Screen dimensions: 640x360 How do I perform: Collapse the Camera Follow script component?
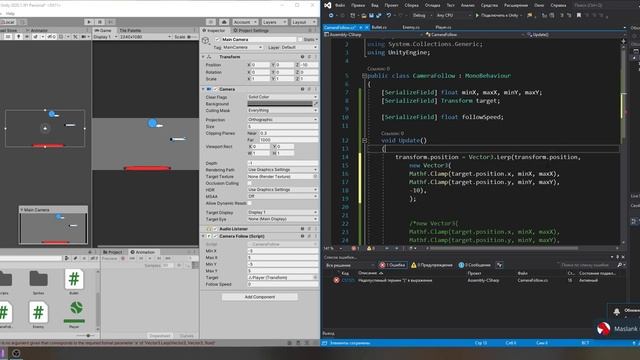(x=203, y=236)
